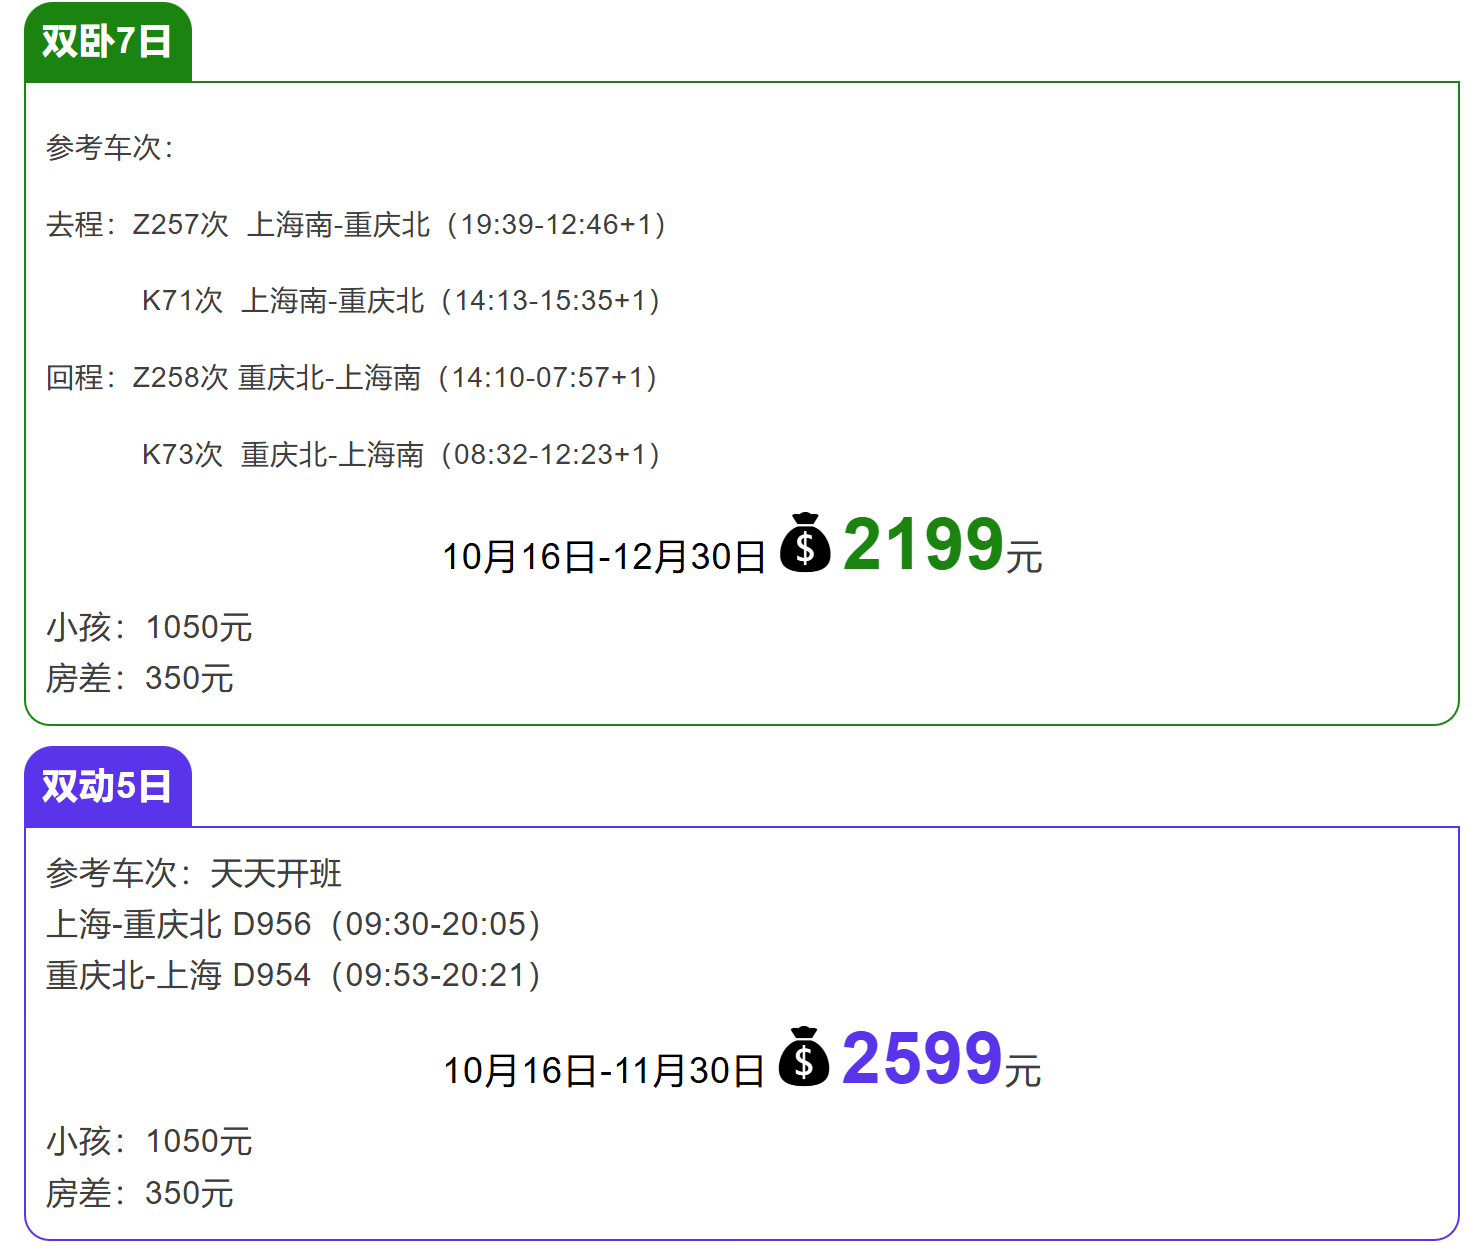Click the D956 上海-重庆北 train line
The width and height of the screenshot is (1480, 1250).
click(x=294, y=924)
